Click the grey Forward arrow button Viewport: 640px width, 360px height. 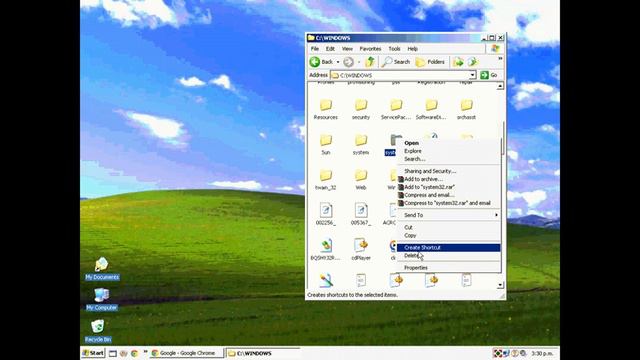point(348,62)
